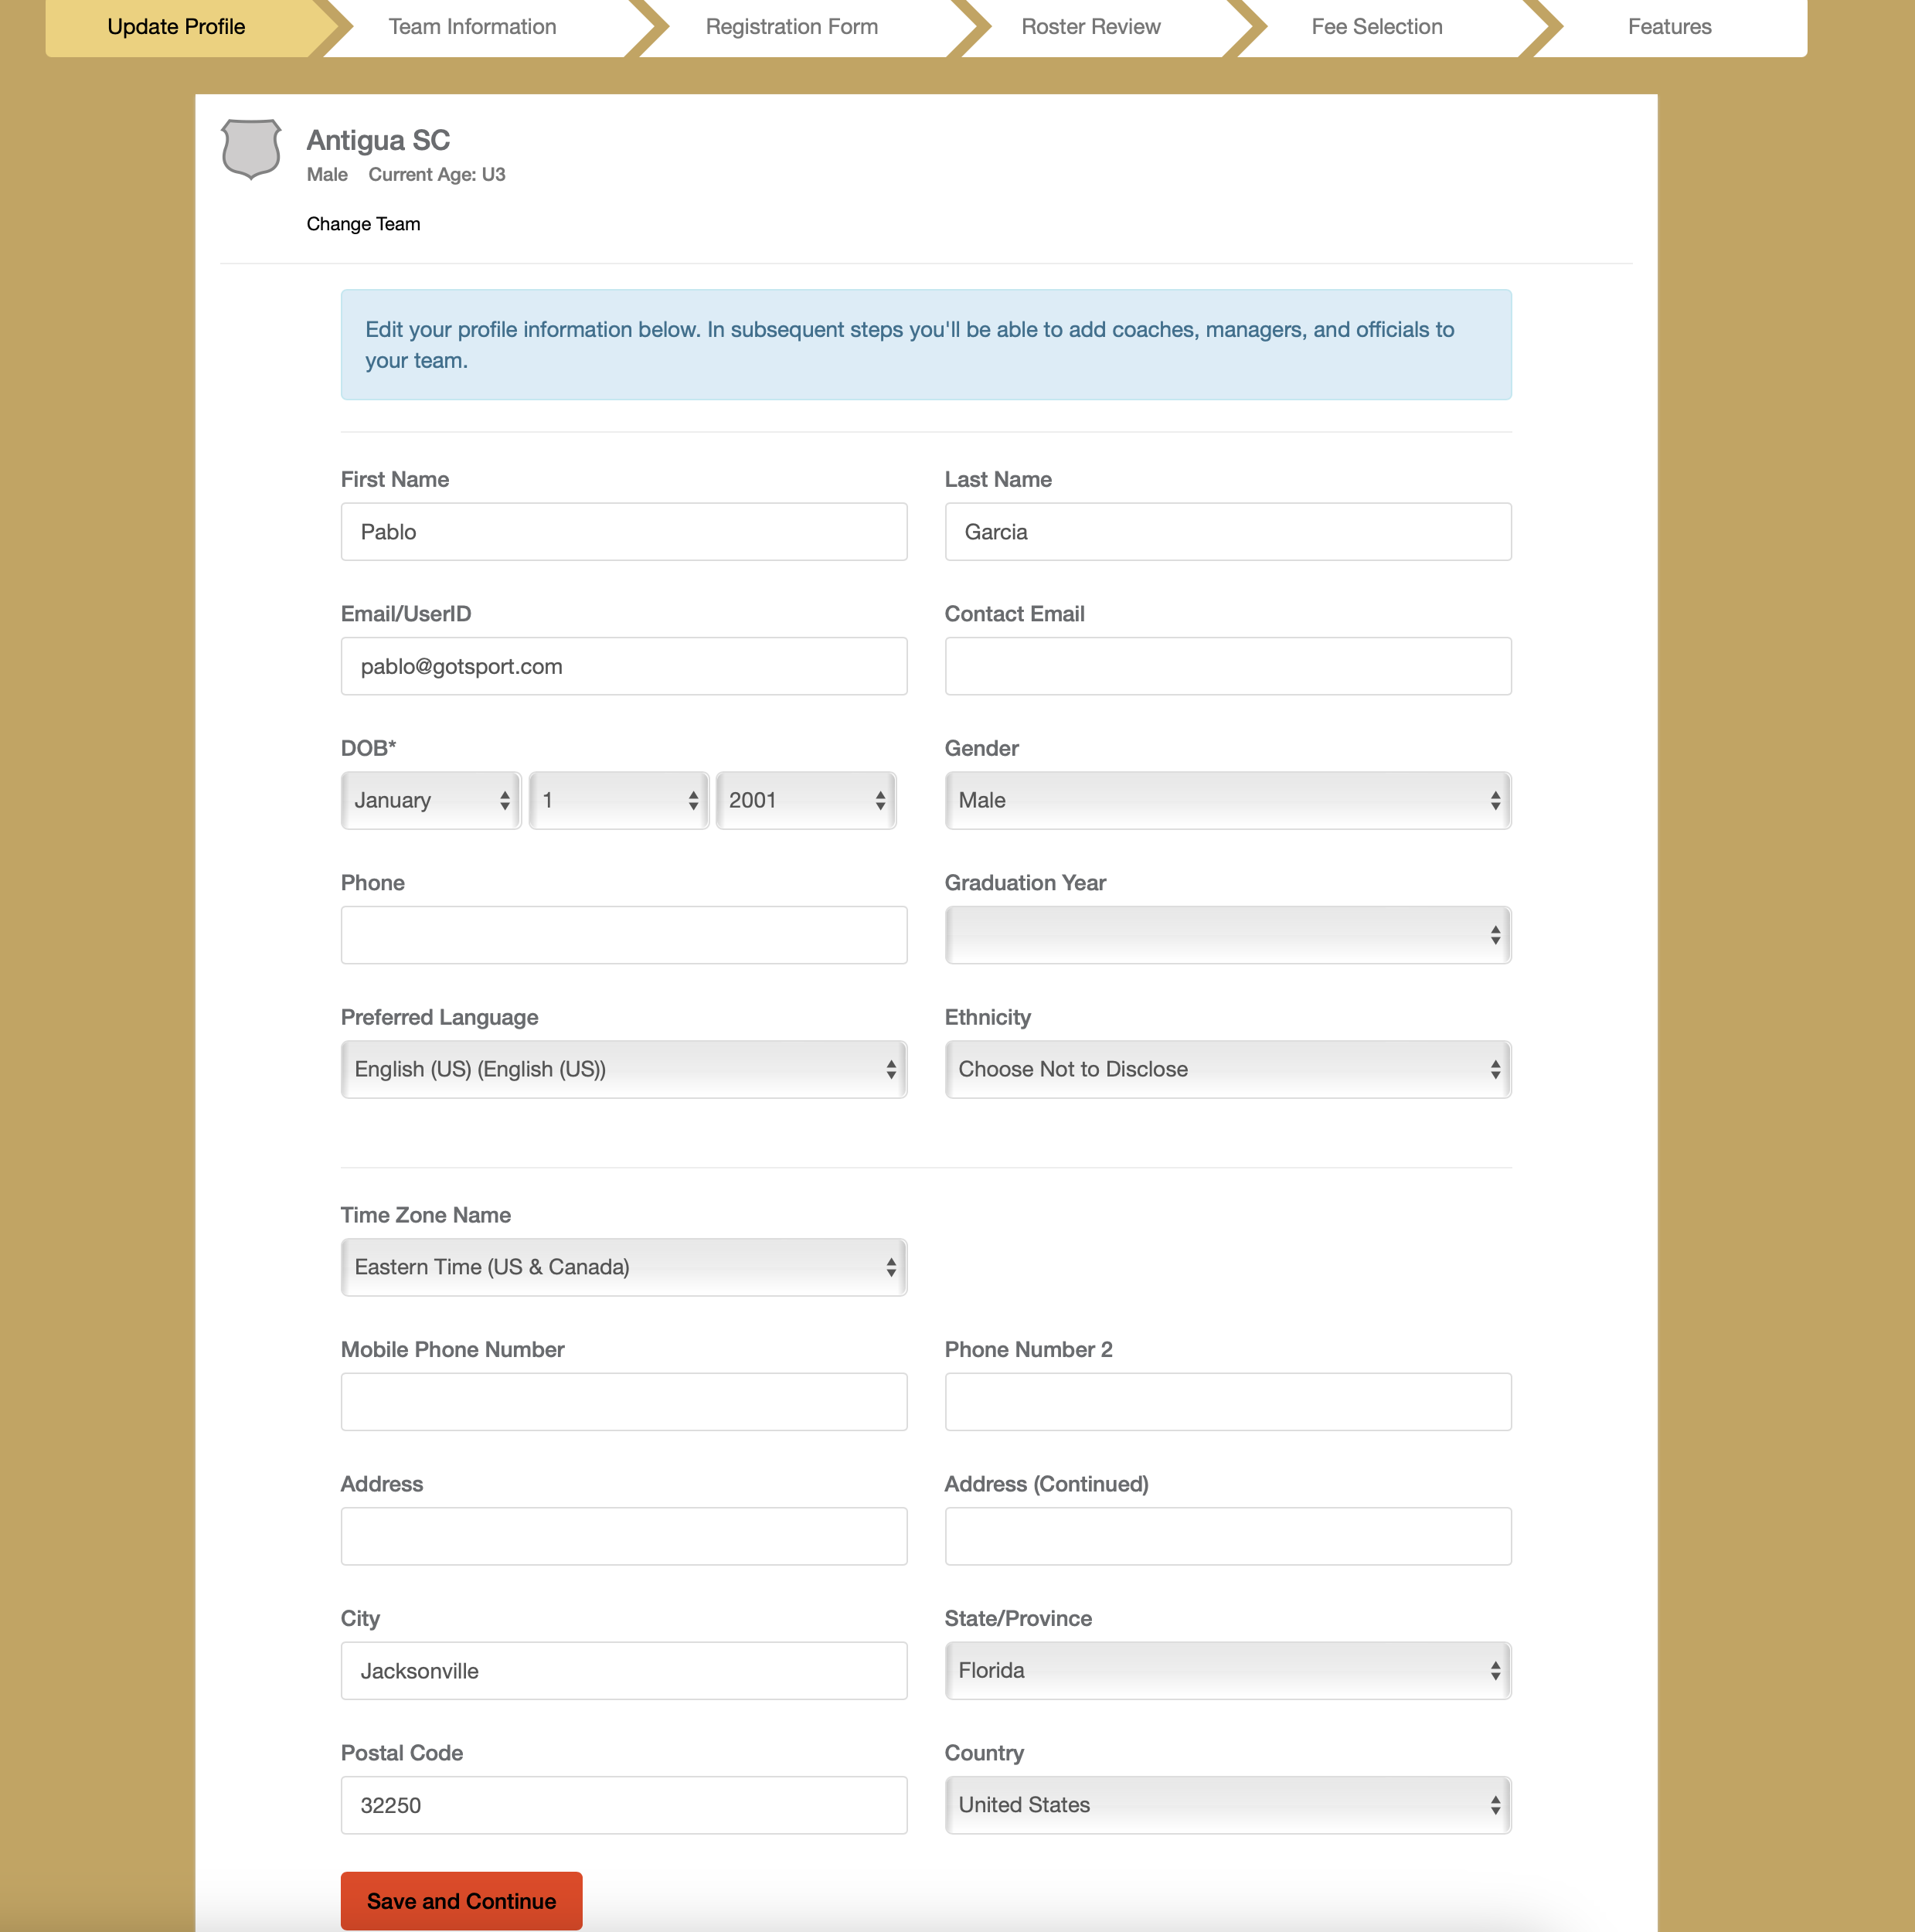Open the Registration Form step

pyautogui.click(x=791, y=27)
